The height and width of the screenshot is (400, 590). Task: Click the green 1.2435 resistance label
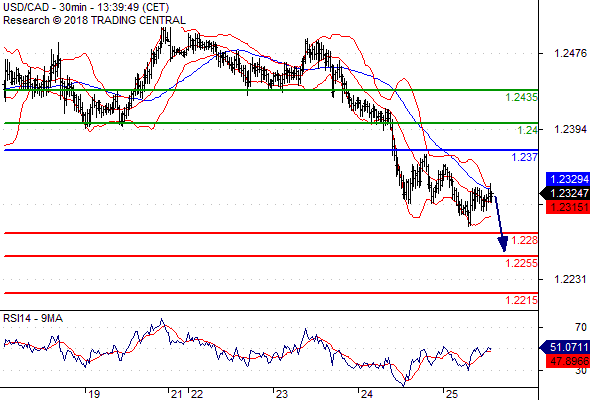(521, 97)
